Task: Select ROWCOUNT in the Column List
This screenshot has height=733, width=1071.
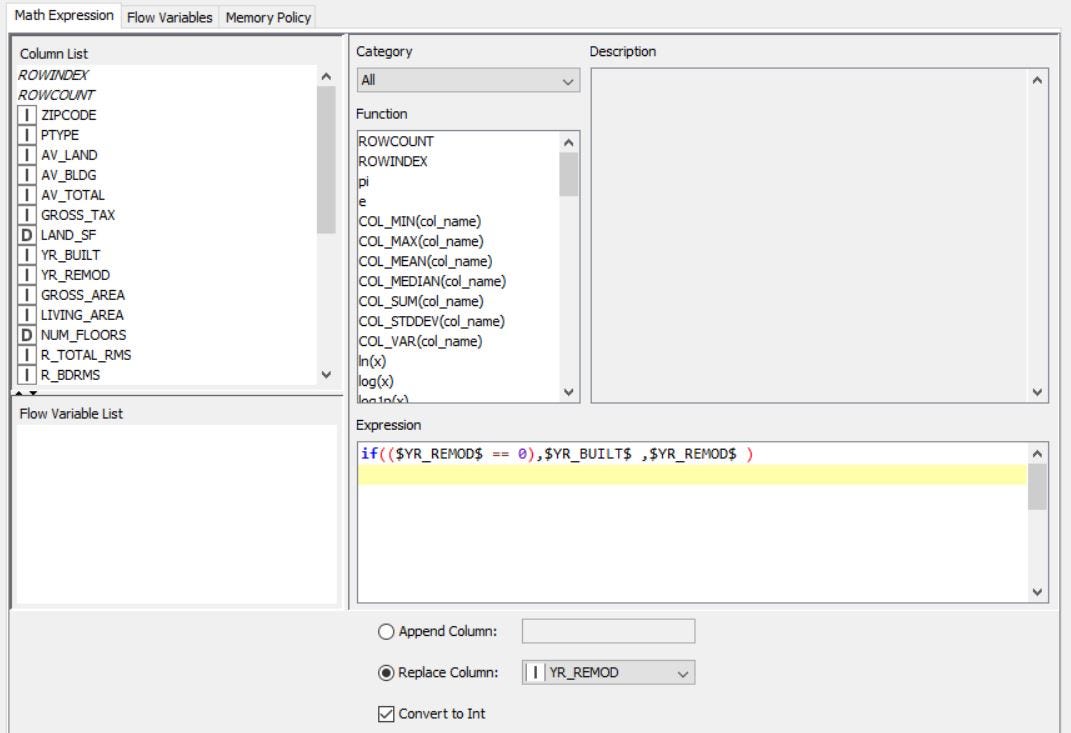Action: tap(56, 94)
